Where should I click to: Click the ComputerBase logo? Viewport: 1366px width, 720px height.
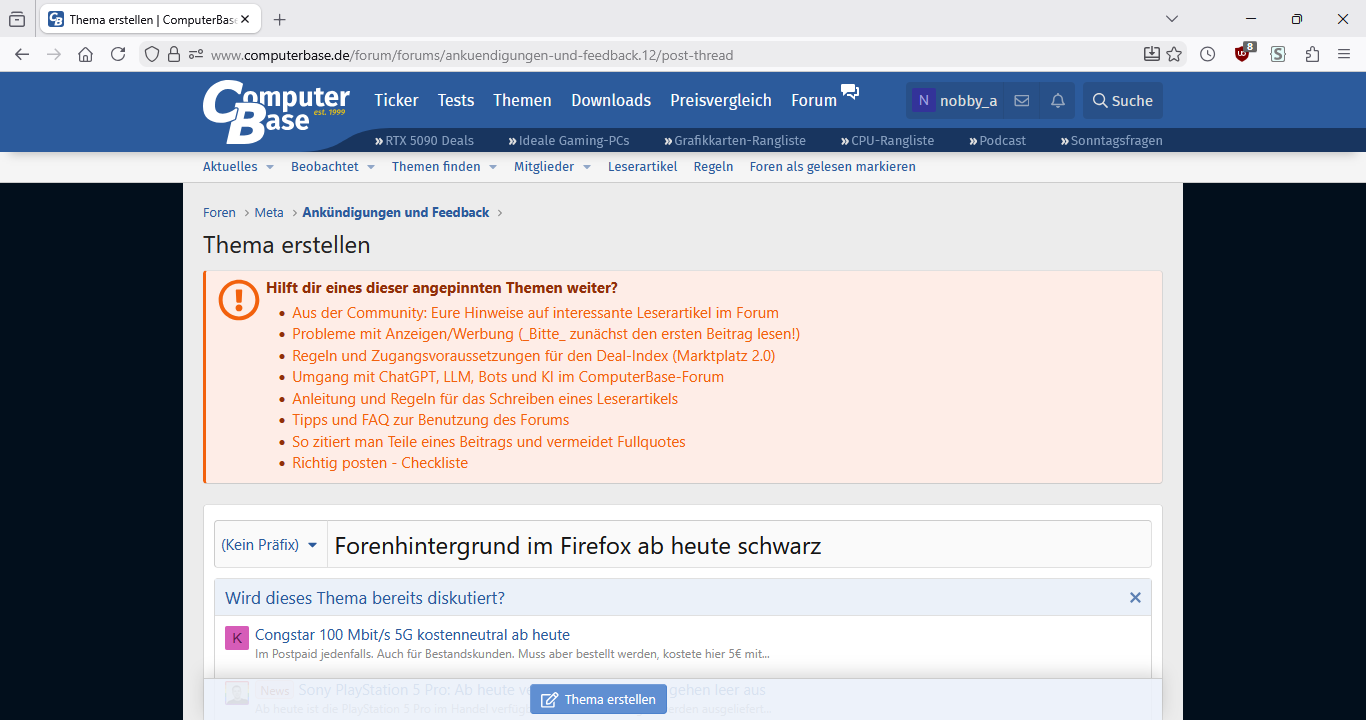[276, 111]
